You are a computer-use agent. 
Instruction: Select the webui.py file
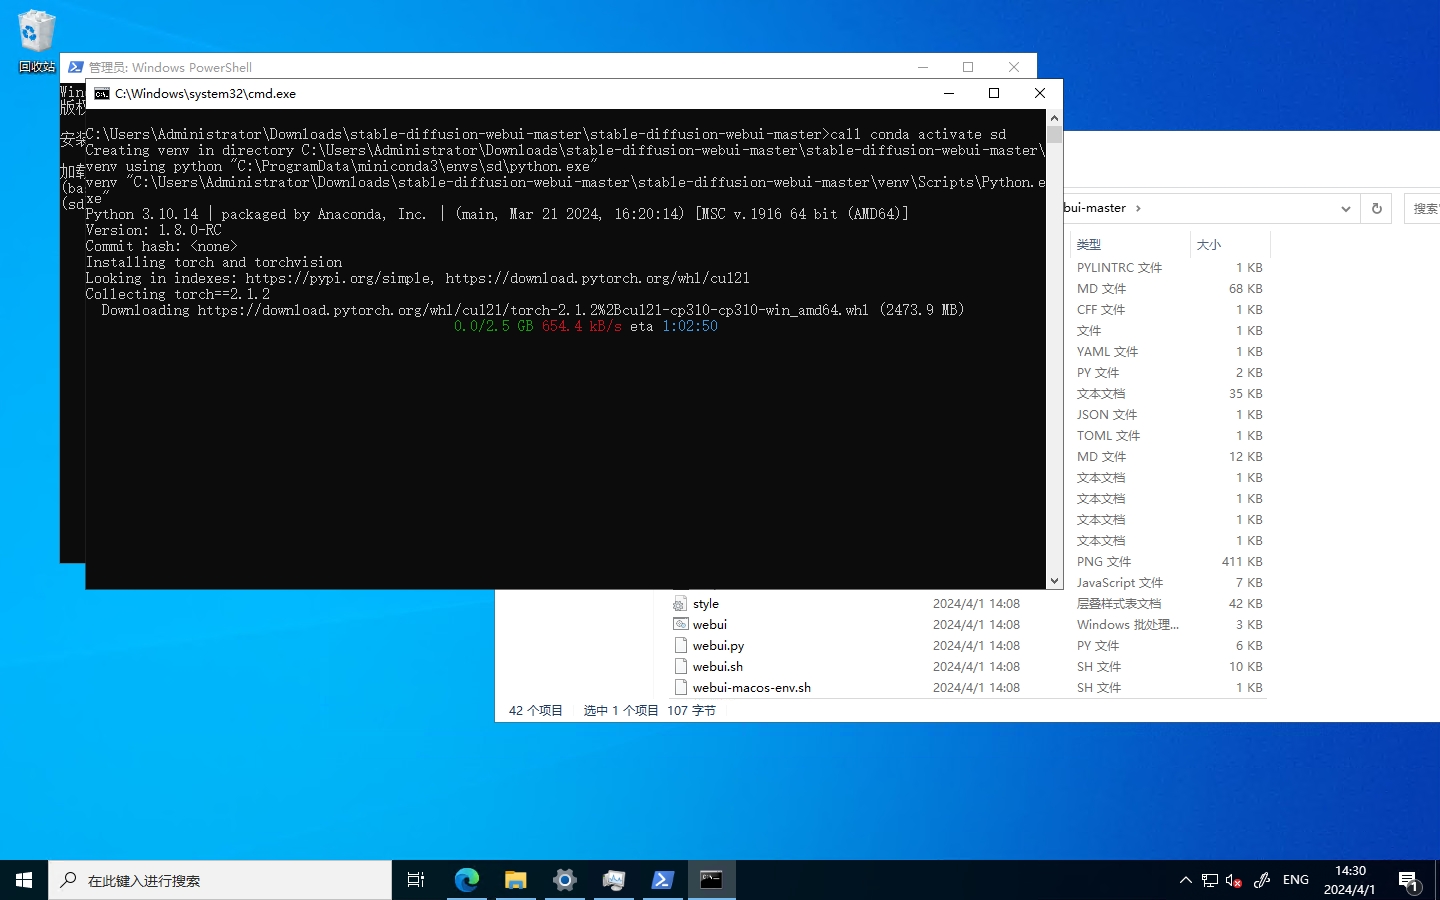(718, 646)
